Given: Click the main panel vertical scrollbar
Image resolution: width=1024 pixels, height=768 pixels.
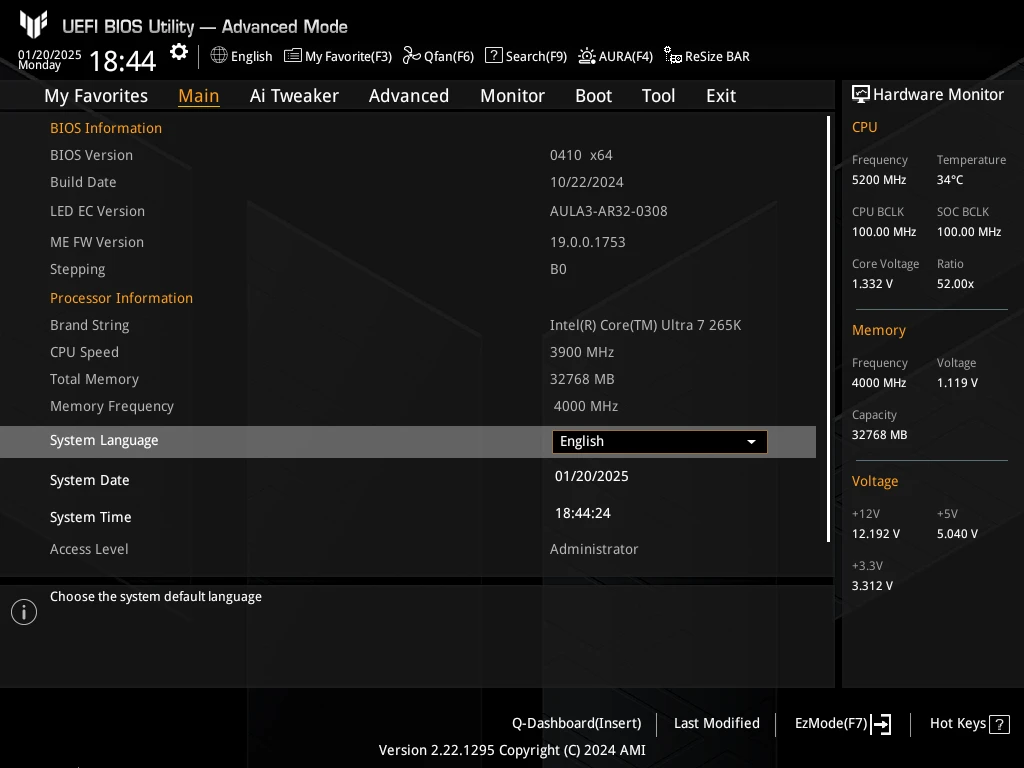Looking at the screenshot, I should pos(828,329).
